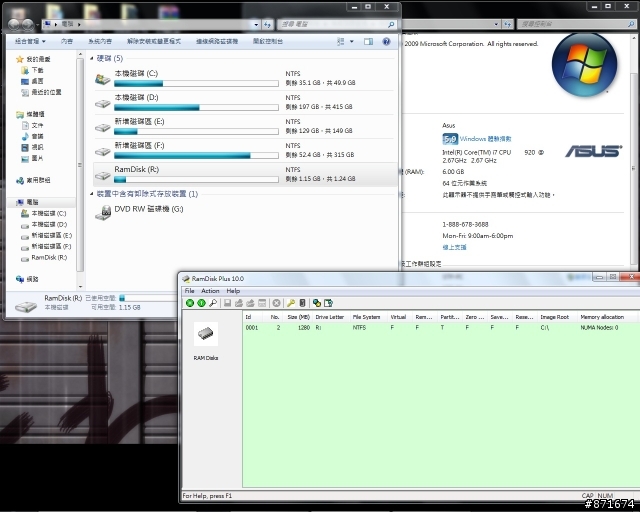This screenshot has height=512, width=640.
Task: Click the help context icon in RamDisk toolbar
Action: [329, 303]
